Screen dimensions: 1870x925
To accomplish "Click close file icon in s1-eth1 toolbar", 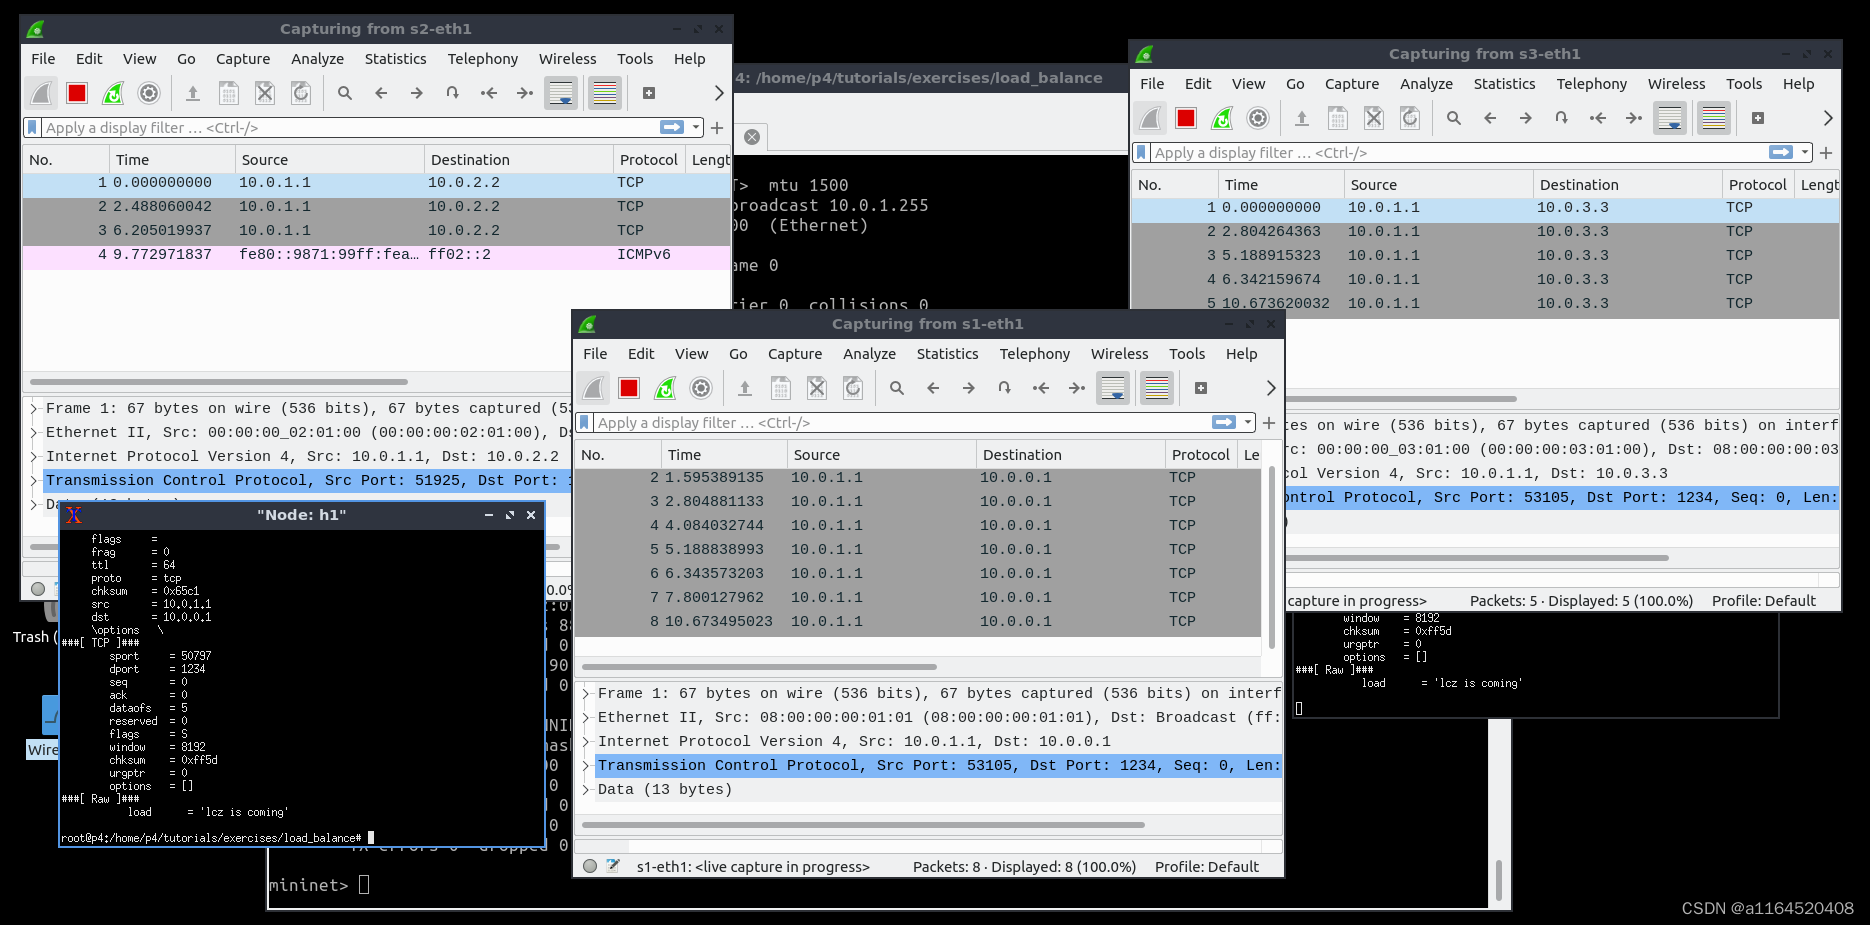I will [817, 388].
